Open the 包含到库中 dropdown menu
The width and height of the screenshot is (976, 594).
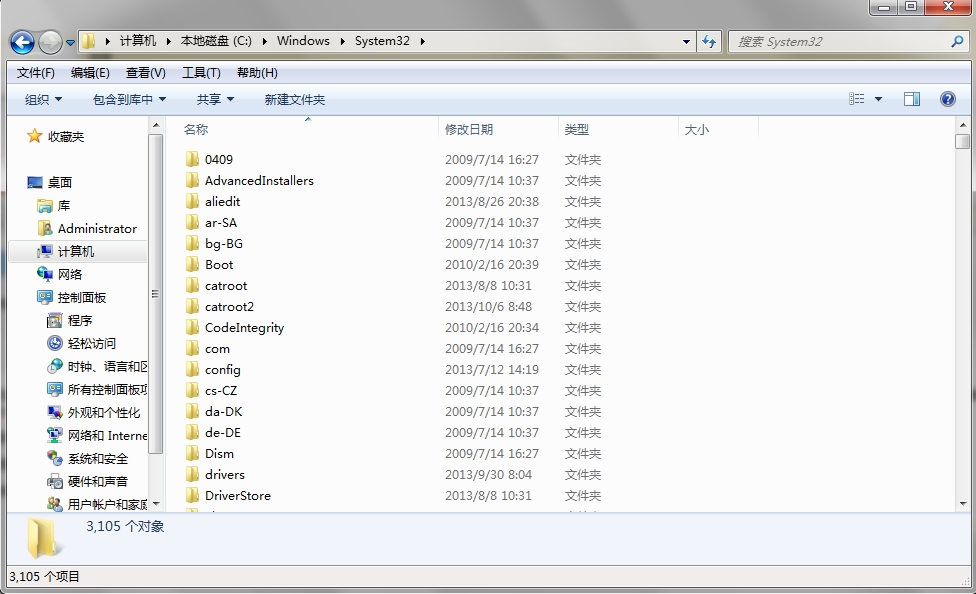(129, 99)
